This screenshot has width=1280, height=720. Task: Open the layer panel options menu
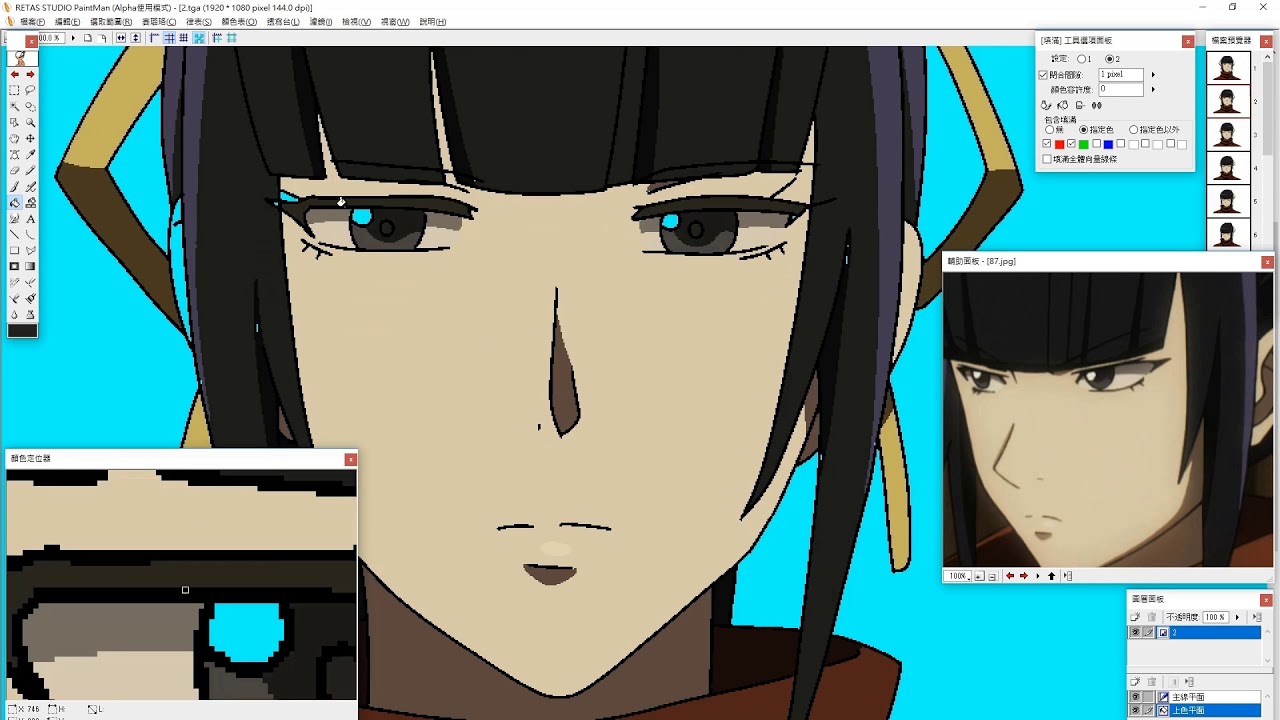(1257, 617)
